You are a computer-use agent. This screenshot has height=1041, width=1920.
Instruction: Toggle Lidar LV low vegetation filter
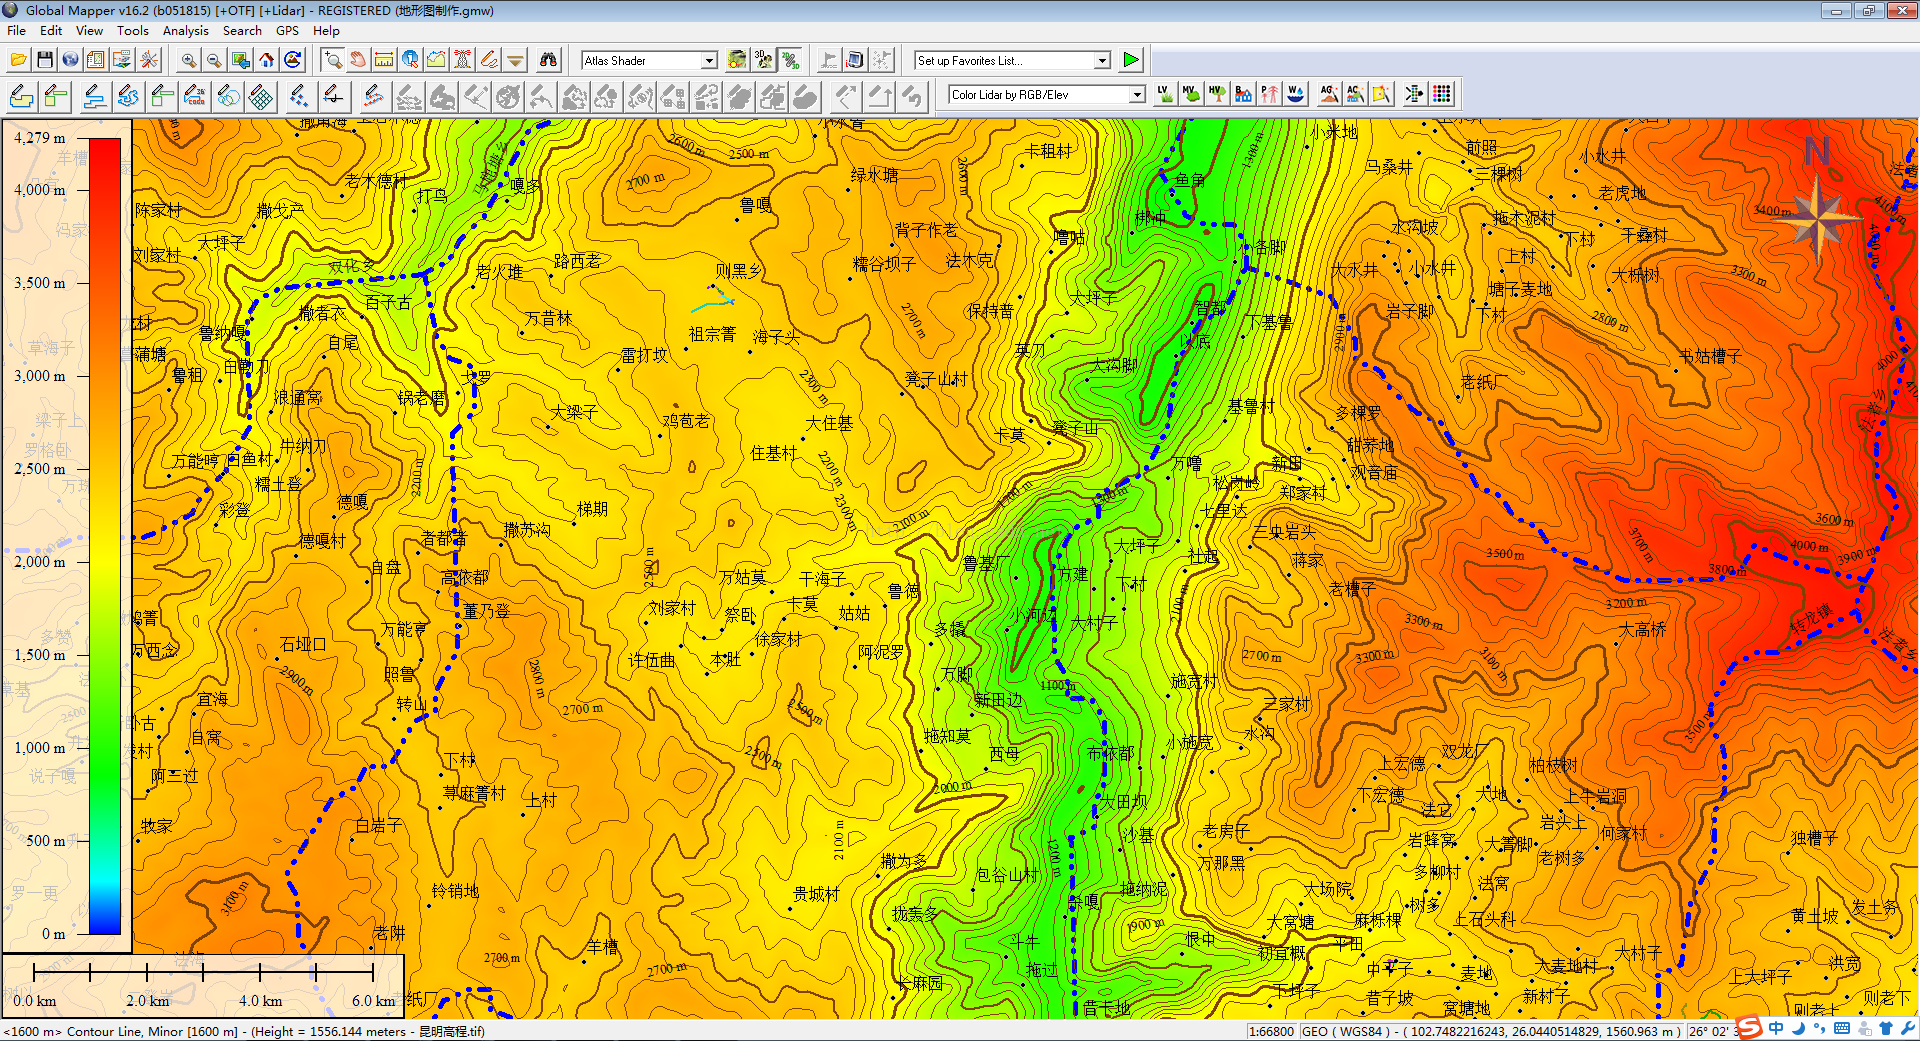click(x=1164, y=94)
